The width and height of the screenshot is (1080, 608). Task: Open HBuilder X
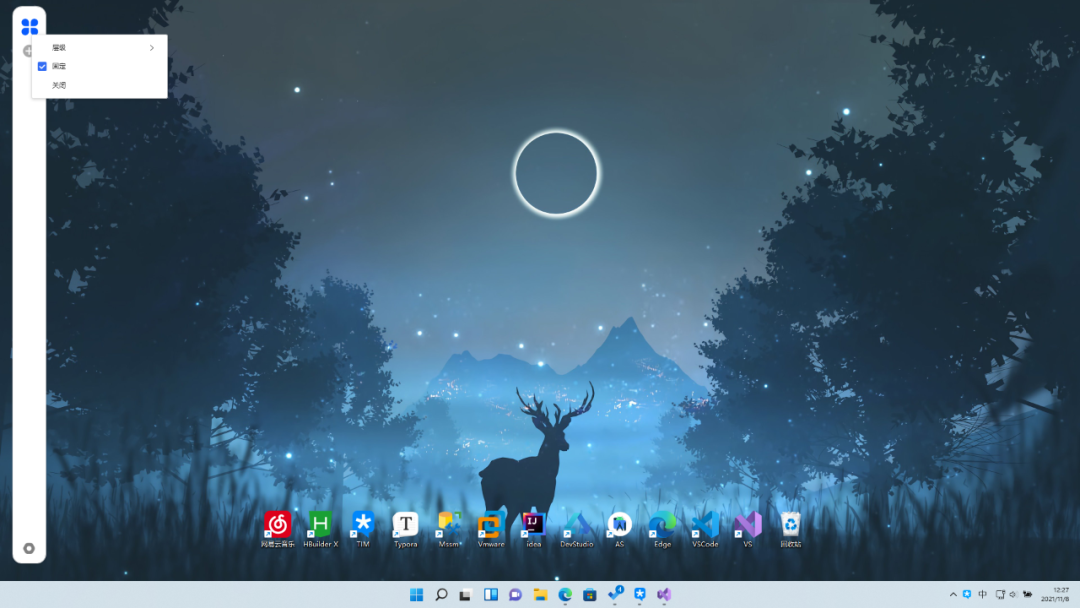(x=319, y=524)
